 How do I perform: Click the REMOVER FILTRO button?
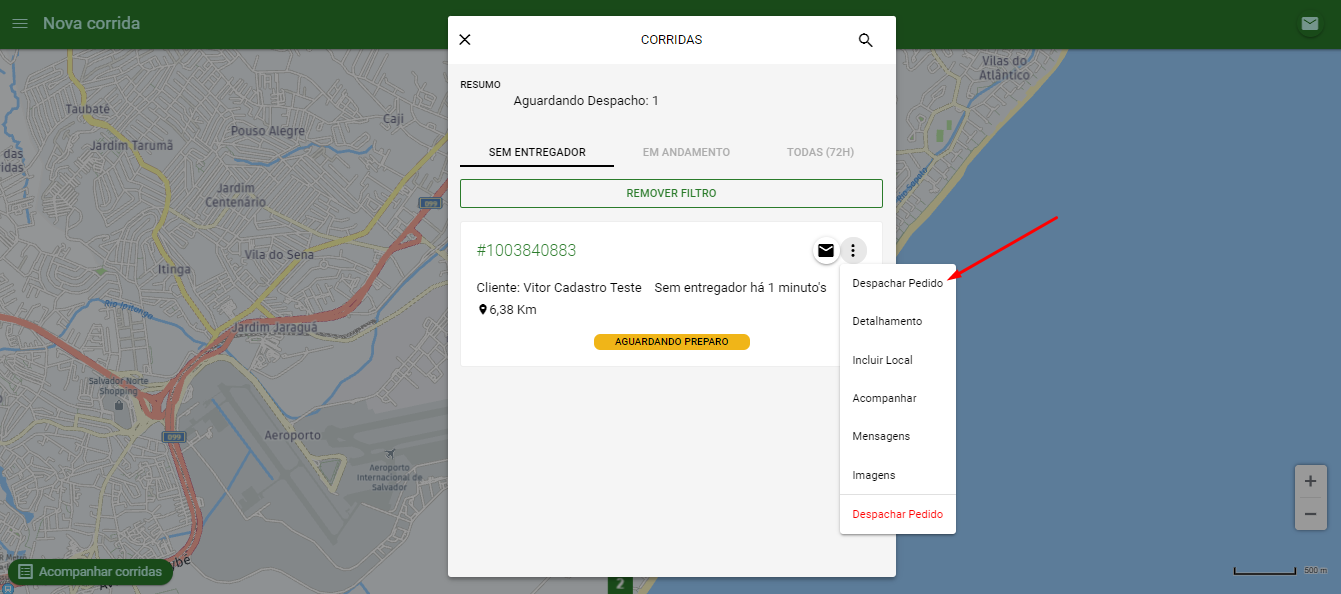[671, 193]
